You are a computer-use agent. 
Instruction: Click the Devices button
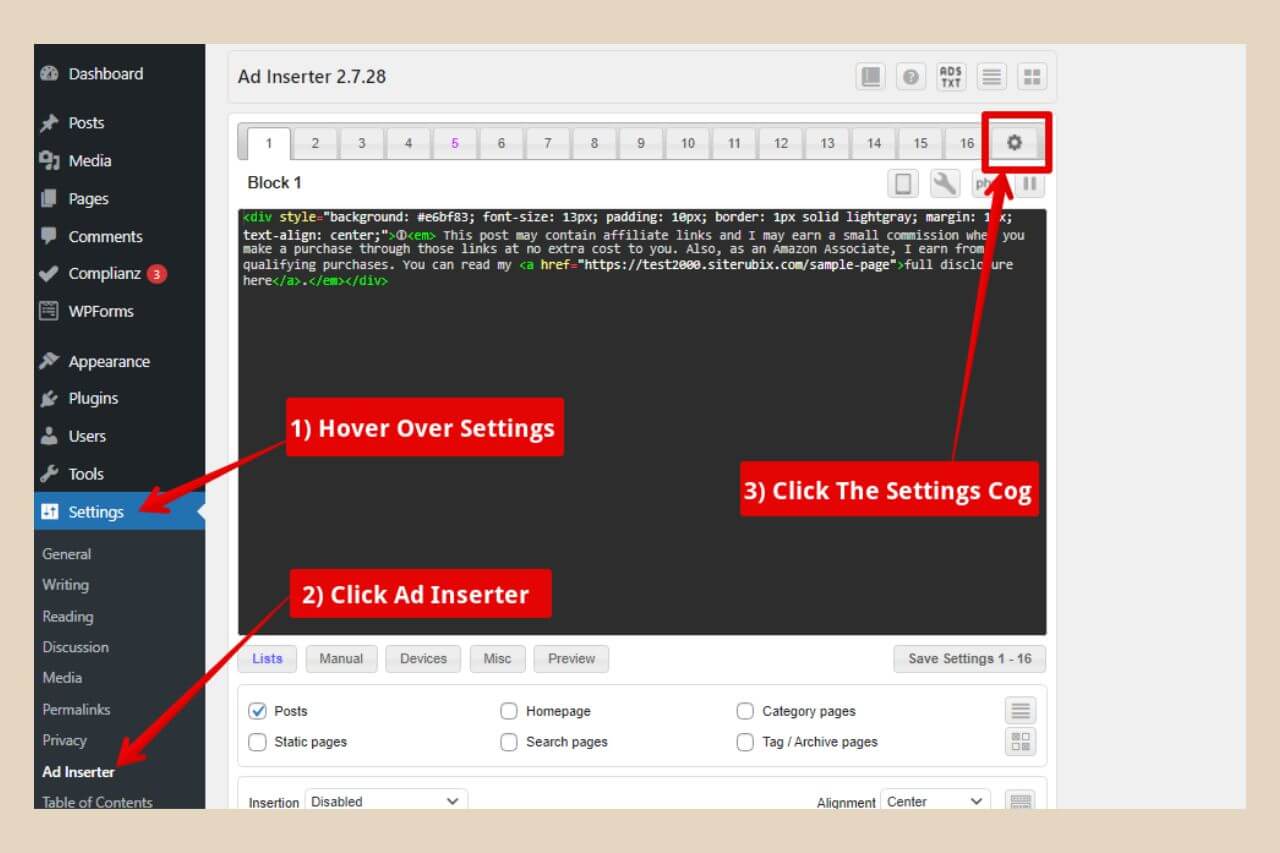[423, 659]
